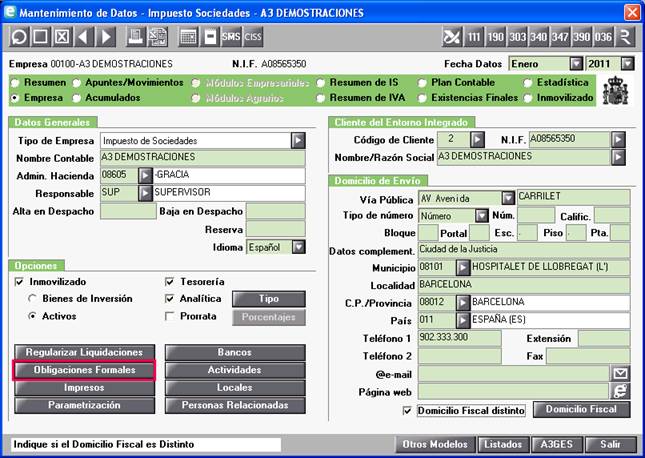Screen dimensions: 645x458
Task: Select the Apuntes/Movimientos radio option
Action: tap(77, 83)
